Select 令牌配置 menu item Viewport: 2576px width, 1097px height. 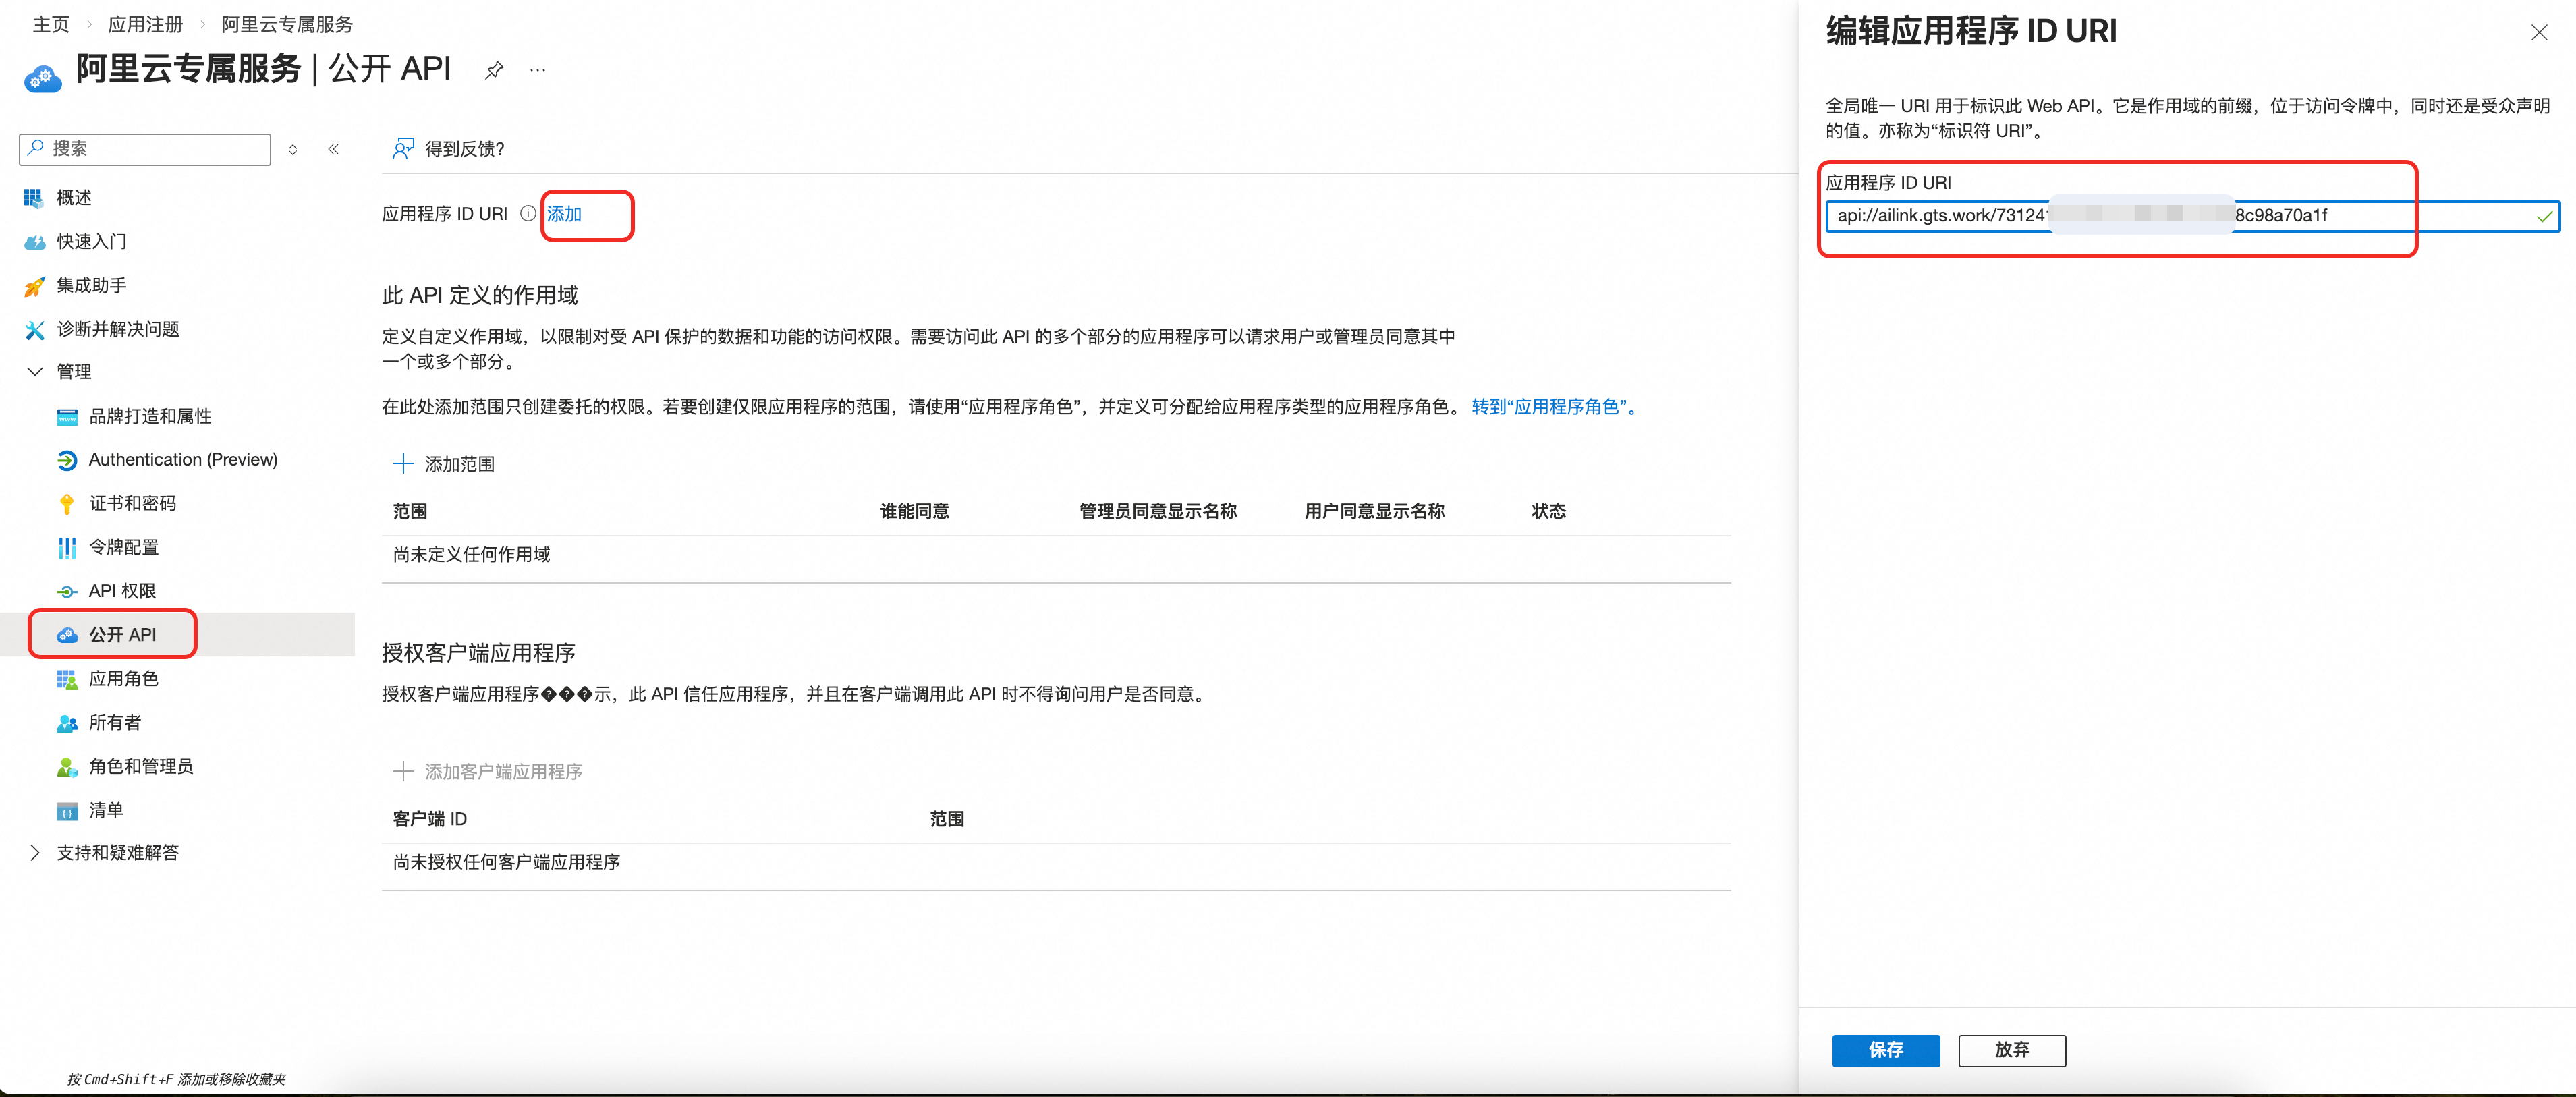[x=123, y=547]
